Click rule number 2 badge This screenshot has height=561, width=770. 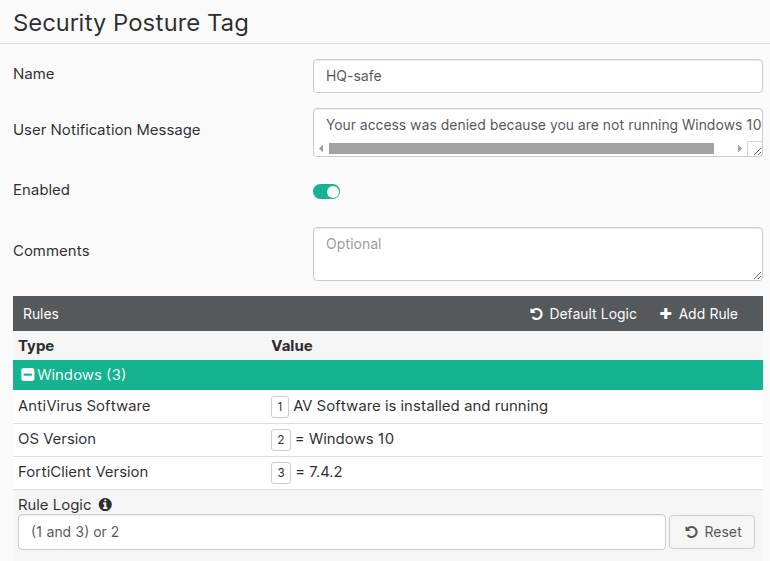(280, 439)
